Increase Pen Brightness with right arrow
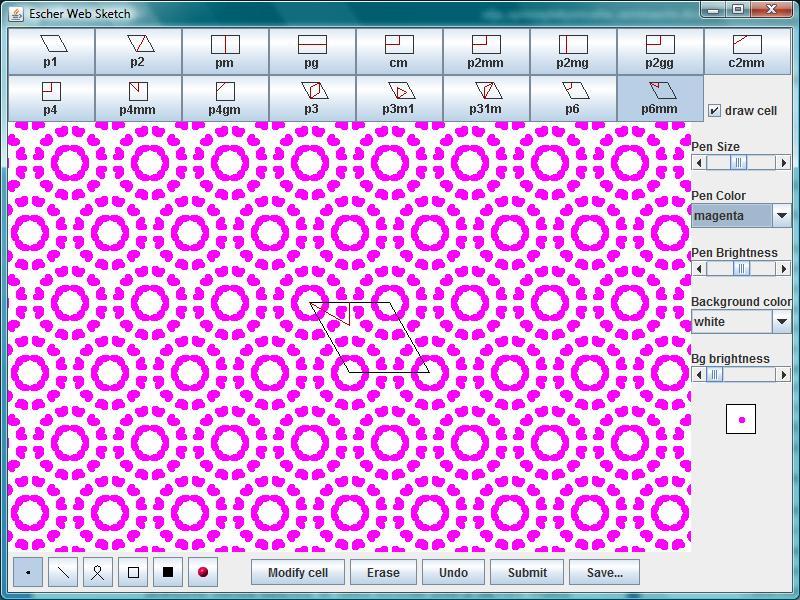Viewport: 800px width, 600px height. click(784, 268)
